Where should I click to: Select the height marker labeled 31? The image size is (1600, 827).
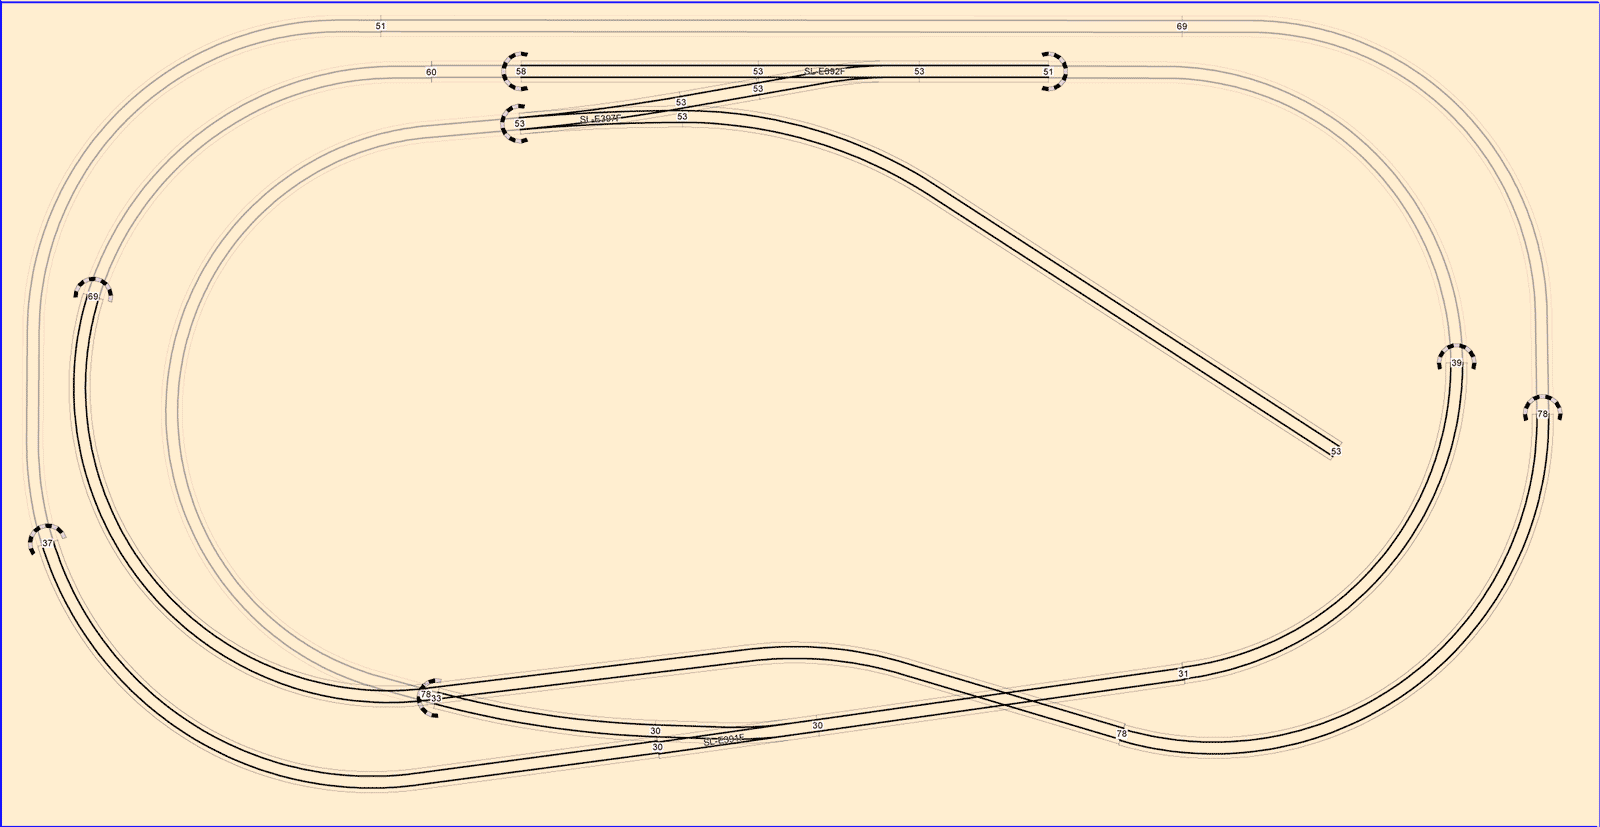tap(1184, 674)
